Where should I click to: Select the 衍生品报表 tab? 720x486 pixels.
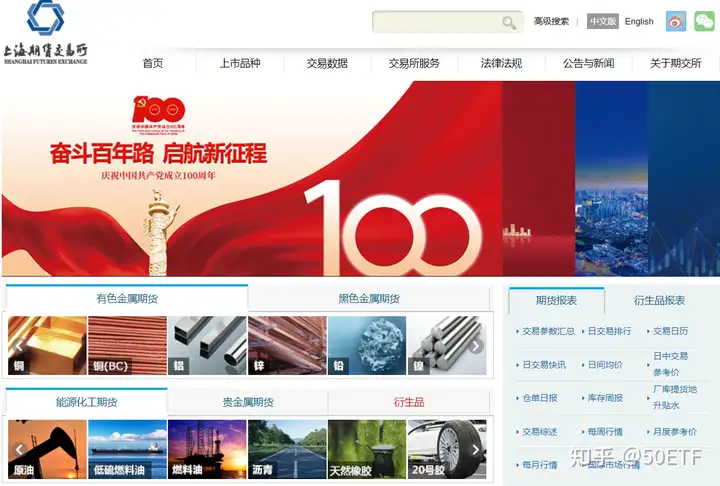[x=659, y=300]
